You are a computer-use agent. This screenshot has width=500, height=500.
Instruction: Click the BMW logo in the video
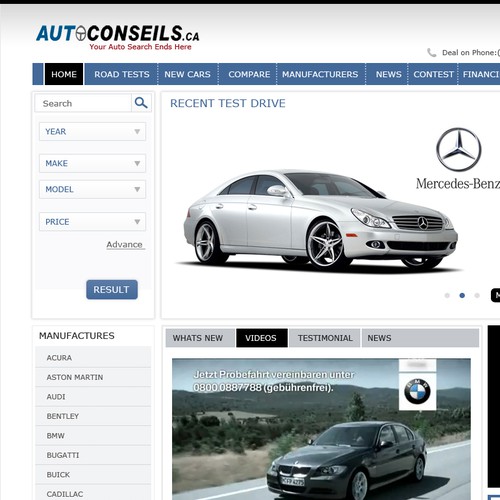pyautogui.click(x=417, y=391)
